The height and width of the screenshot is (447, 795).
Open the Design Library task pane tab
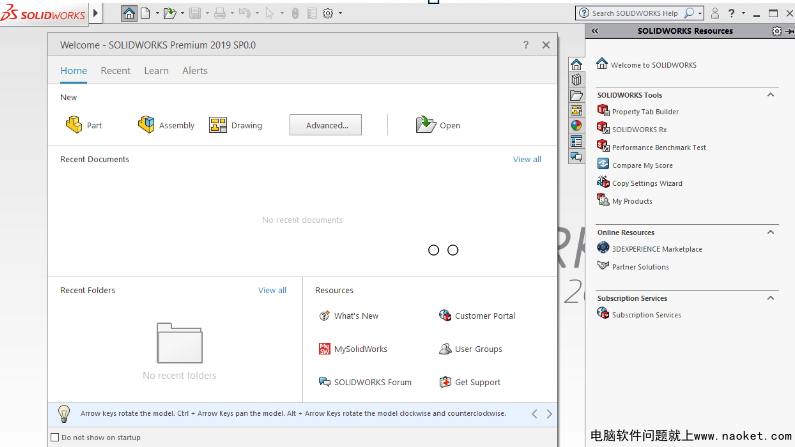coord(576,80)
